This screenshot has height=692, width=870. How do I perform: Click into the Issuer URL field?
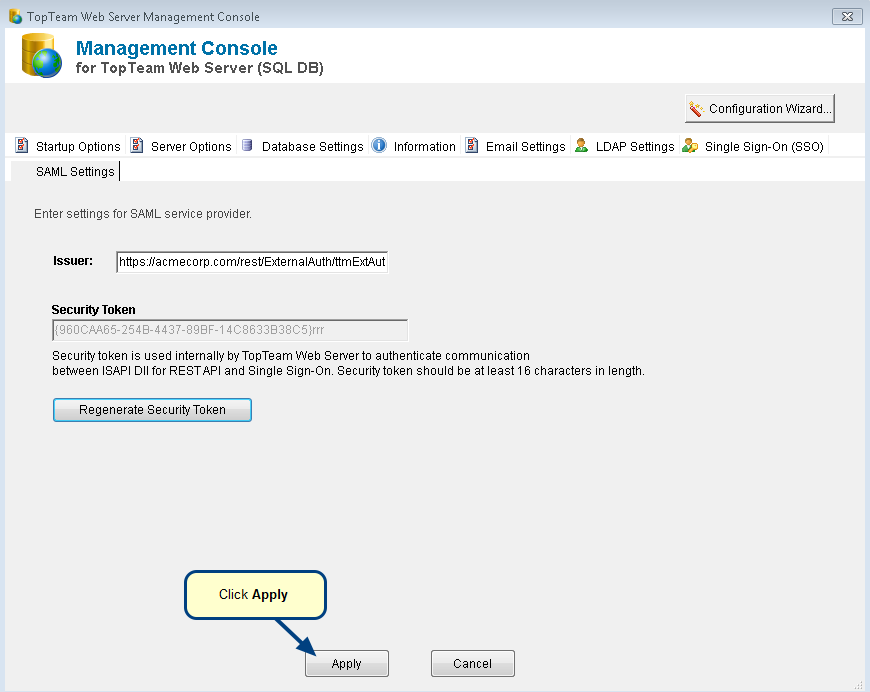[252, 261]
